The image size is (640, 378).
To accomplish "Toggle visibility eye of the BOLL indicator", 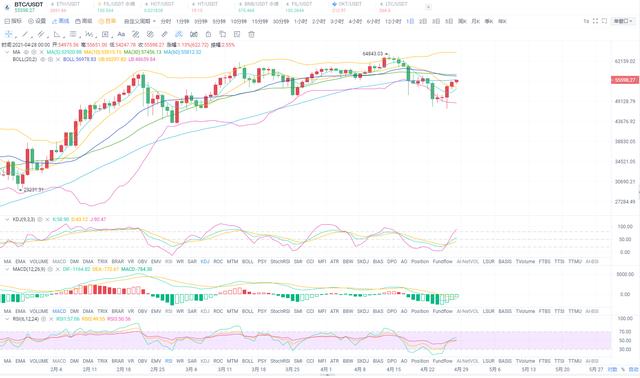I will (x=42, y=59).
